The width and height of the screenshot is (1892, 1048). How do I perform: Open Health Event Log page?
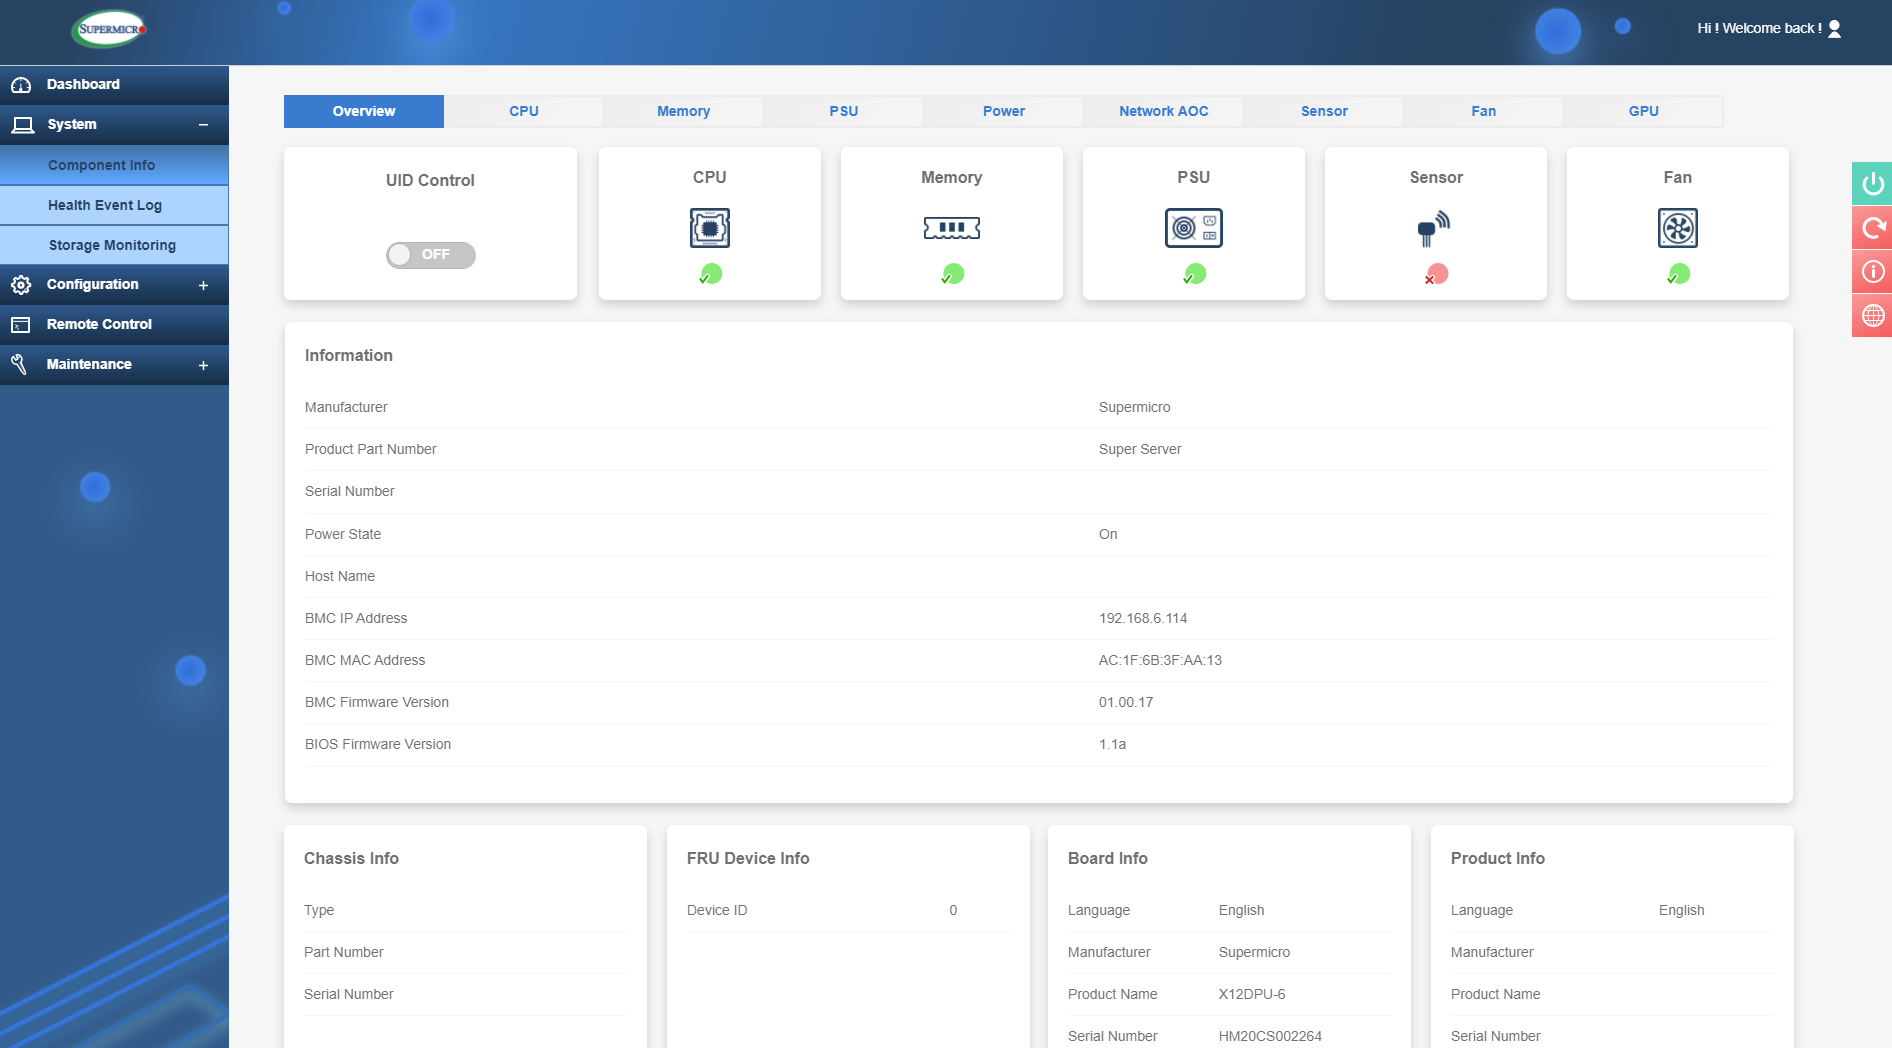point(105,205)
